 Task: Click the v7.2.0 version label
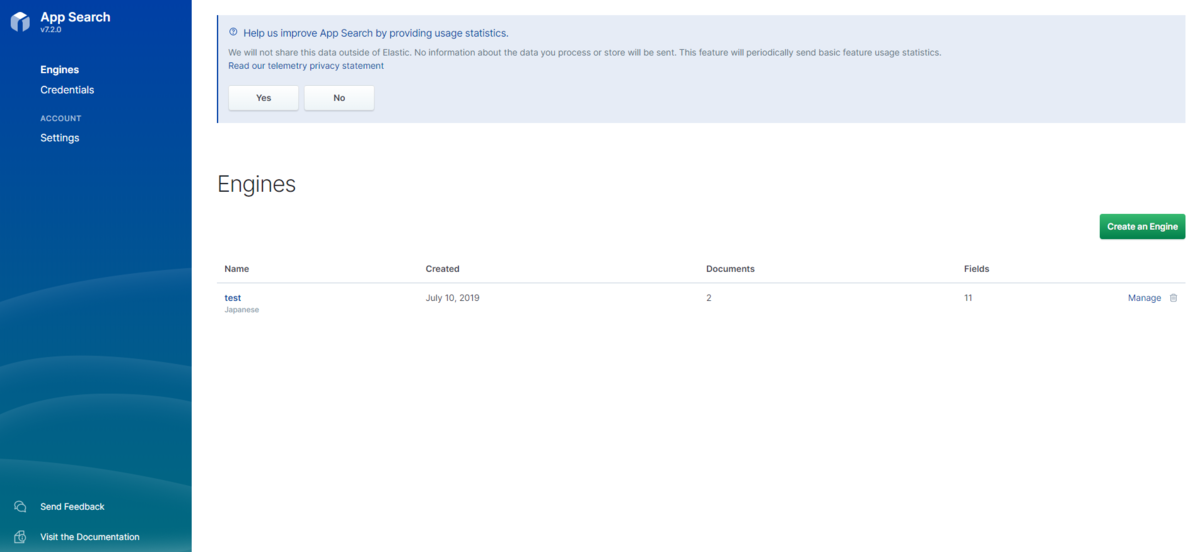pyautogui.click(x=50, y=30)
